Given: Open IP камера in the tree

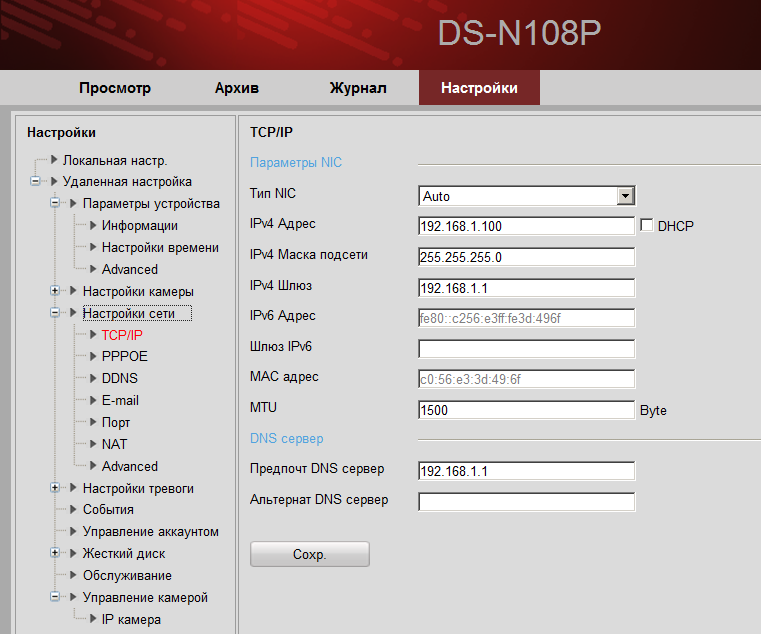Looking at the screenshot, I should tap(131, 619).
